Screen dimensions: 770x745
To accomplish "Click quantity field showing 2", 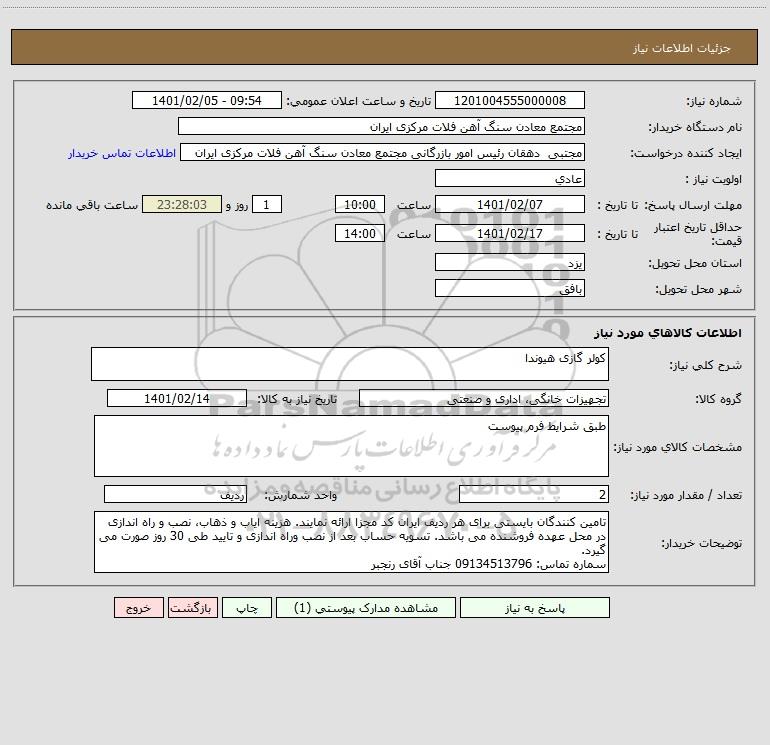I will (534, 495).
